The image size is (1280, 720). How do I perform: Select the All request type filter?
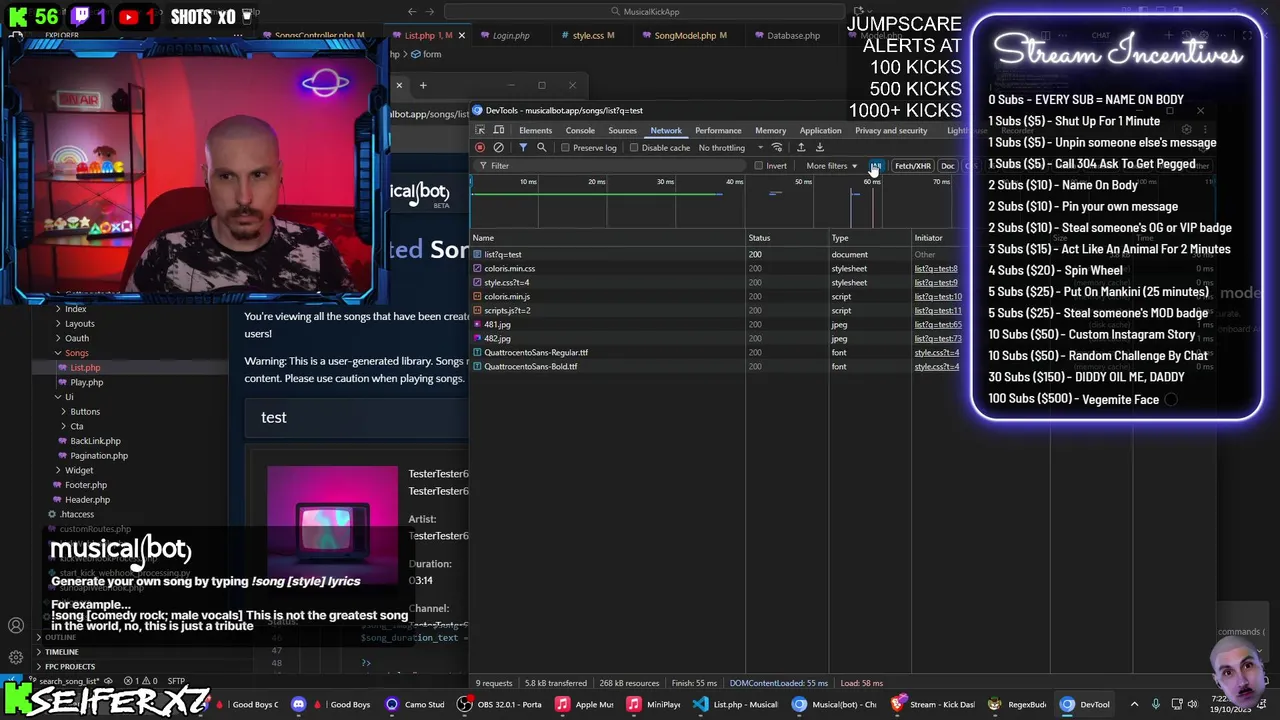876,166
